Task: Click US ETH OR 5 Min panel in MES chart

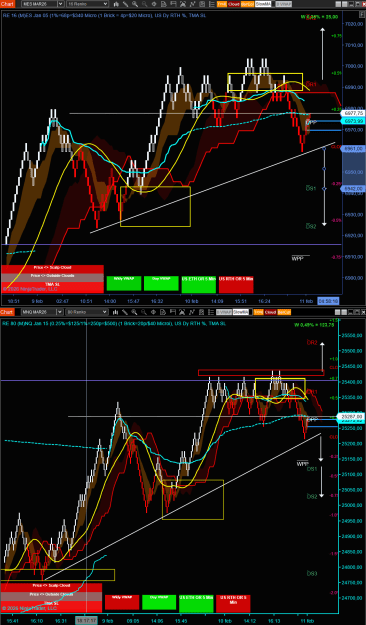Action: point(199,284)
